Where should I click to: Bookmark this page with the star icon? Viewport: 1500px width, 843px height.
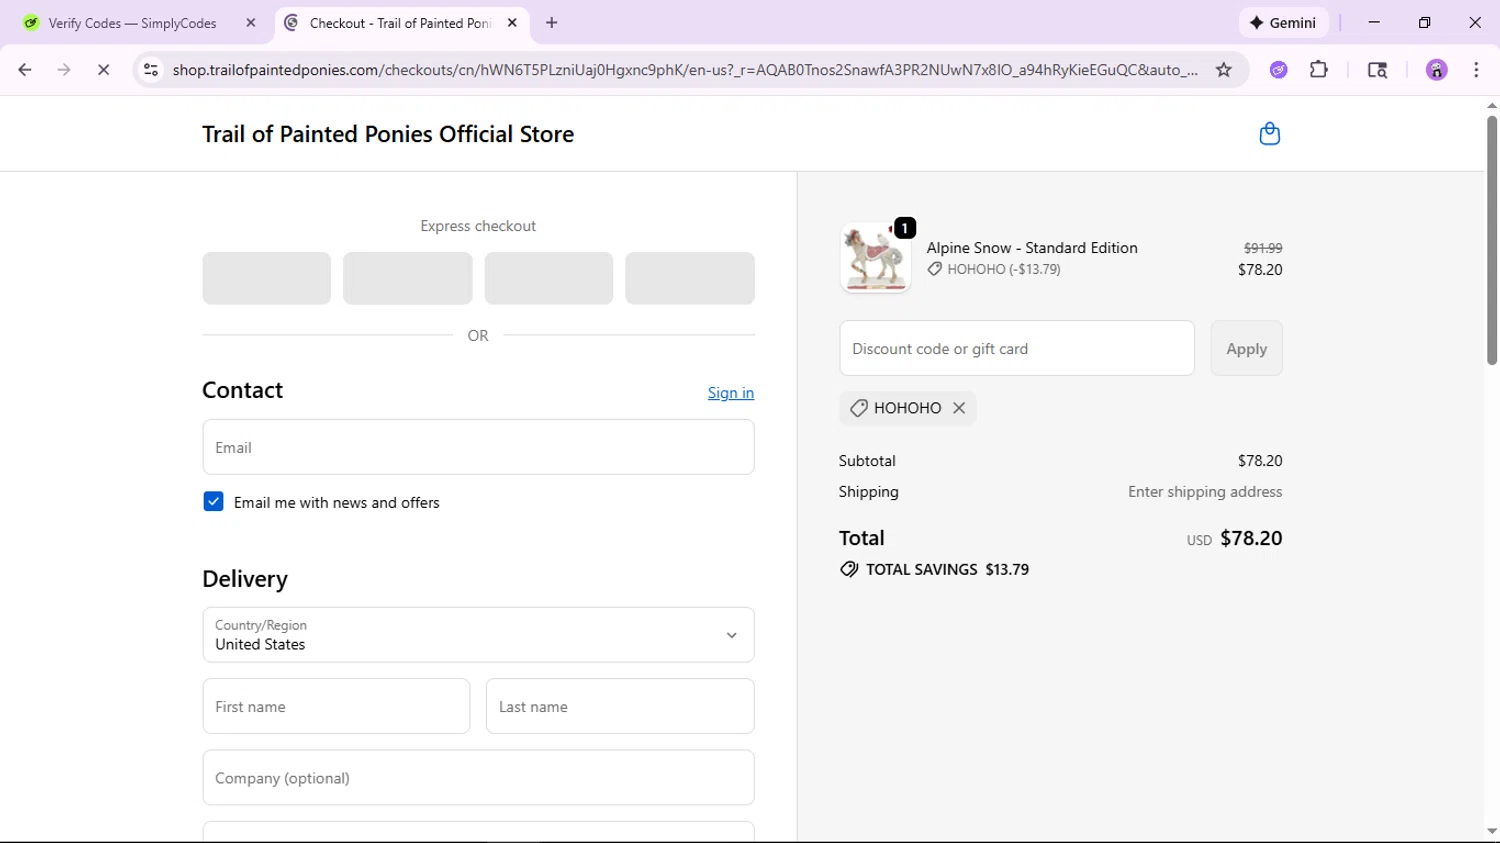(x=1223, y=70)
